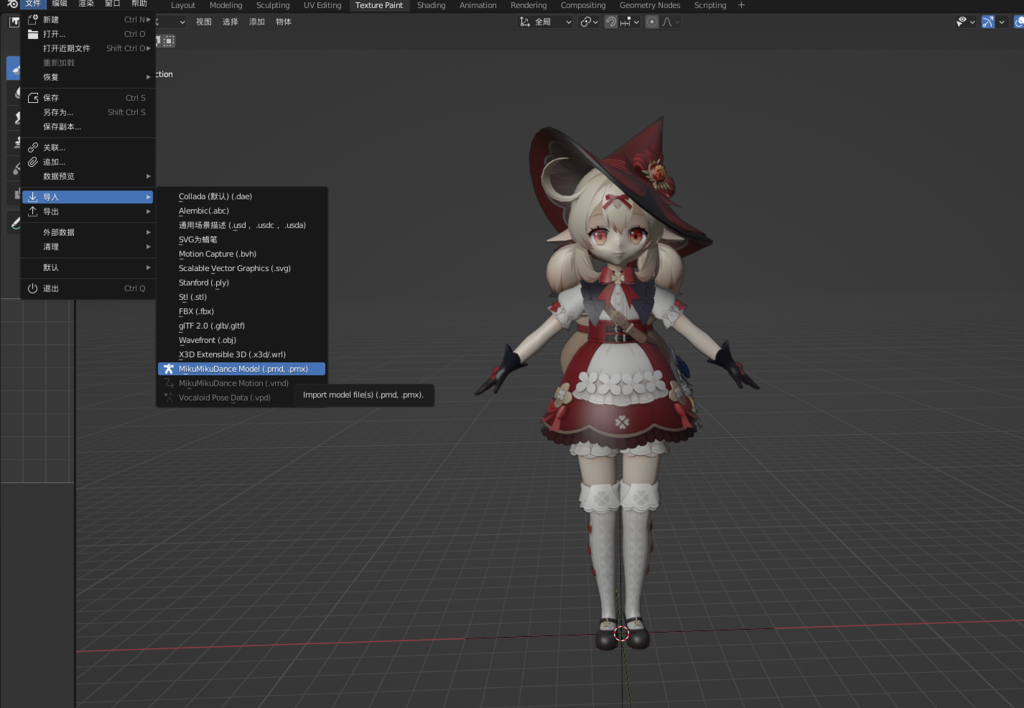Open the pivot point dropdown arrow

(595, 22)
